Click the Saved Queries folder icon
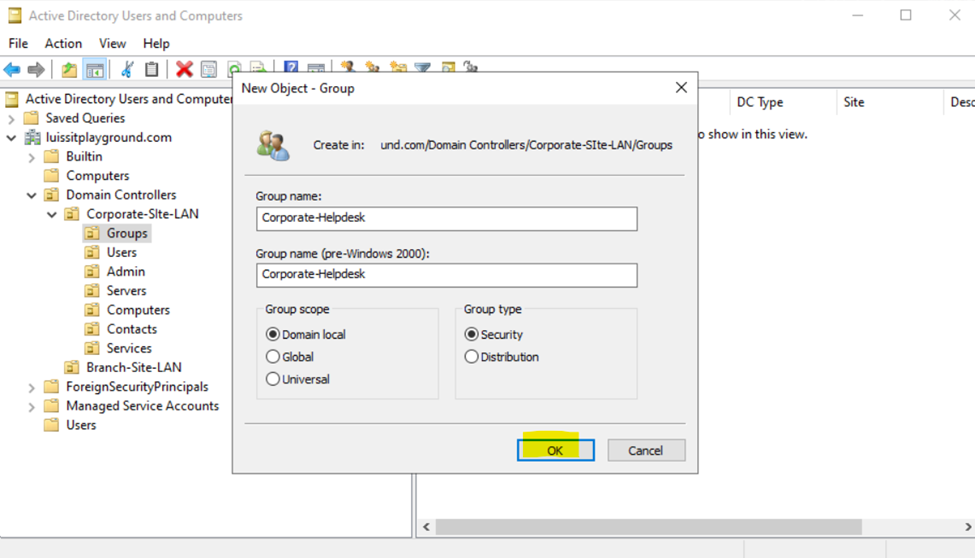The image size is (975, 558). 31,118
